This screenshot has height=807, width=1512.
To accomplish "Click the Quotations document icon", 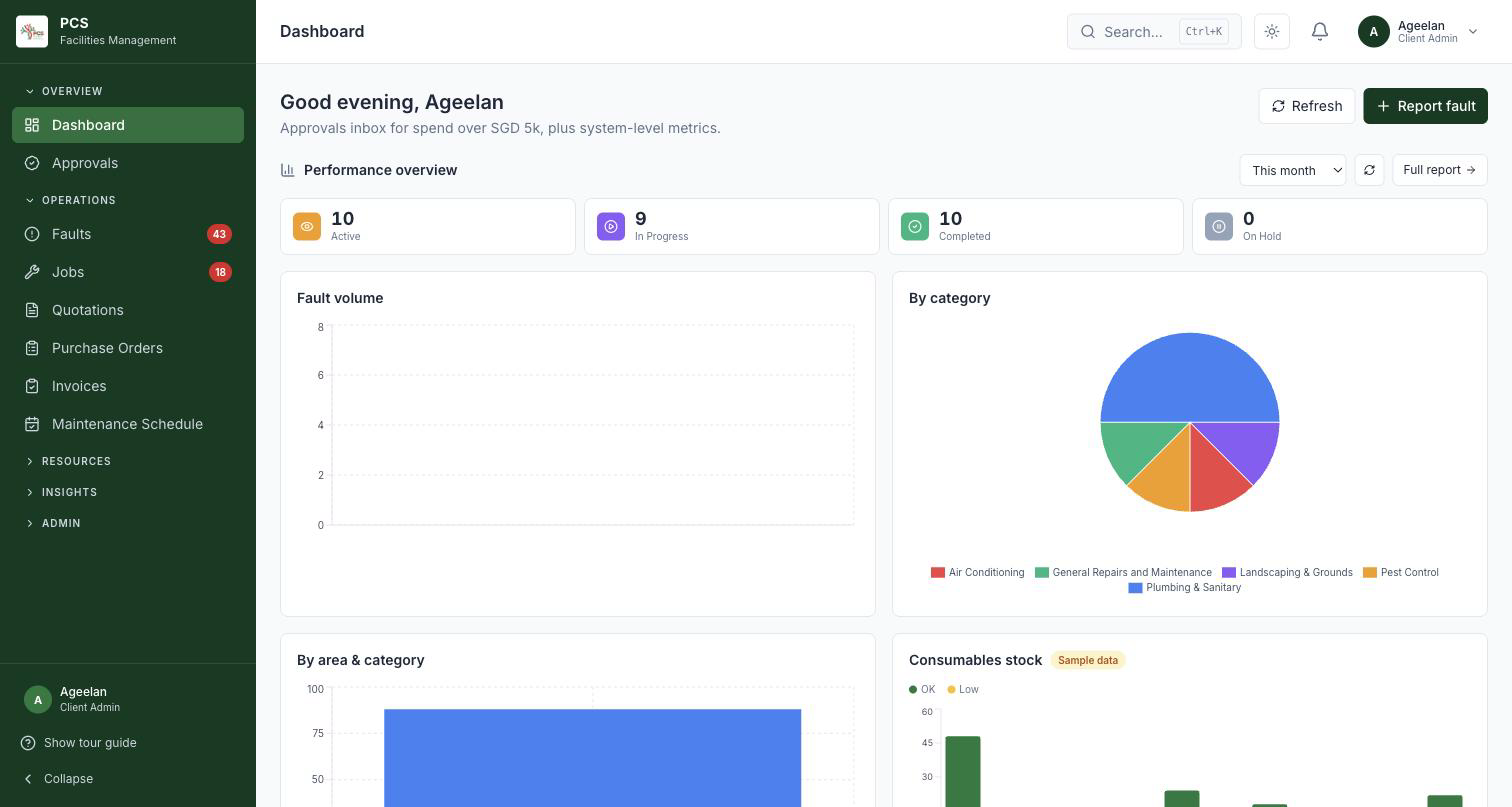I will point(32,310).
